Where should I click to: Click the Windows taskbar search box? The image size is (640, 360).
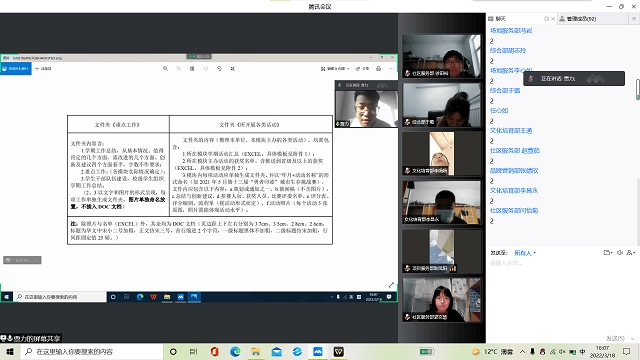tap(91, 351)
